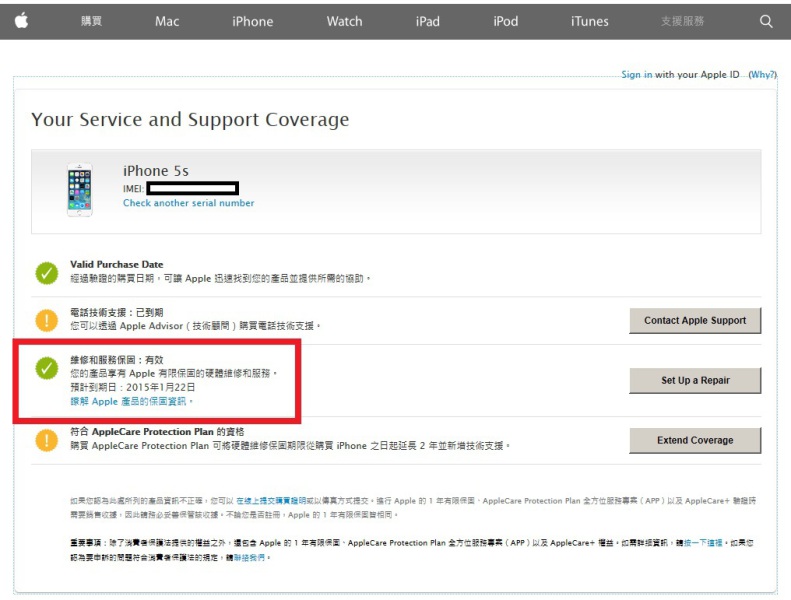Click green checkmark beside Valid Purchase Date
The height and width of the screenshot is (600, 791).
click(47, 273)
